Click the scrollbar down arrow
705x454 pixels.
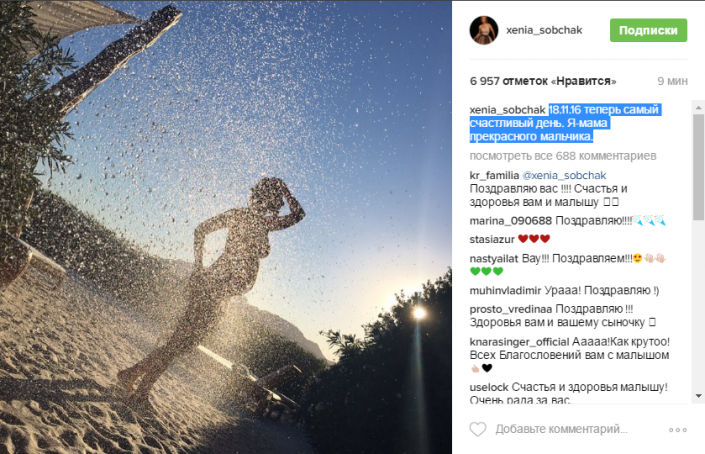tap(698, 396)
